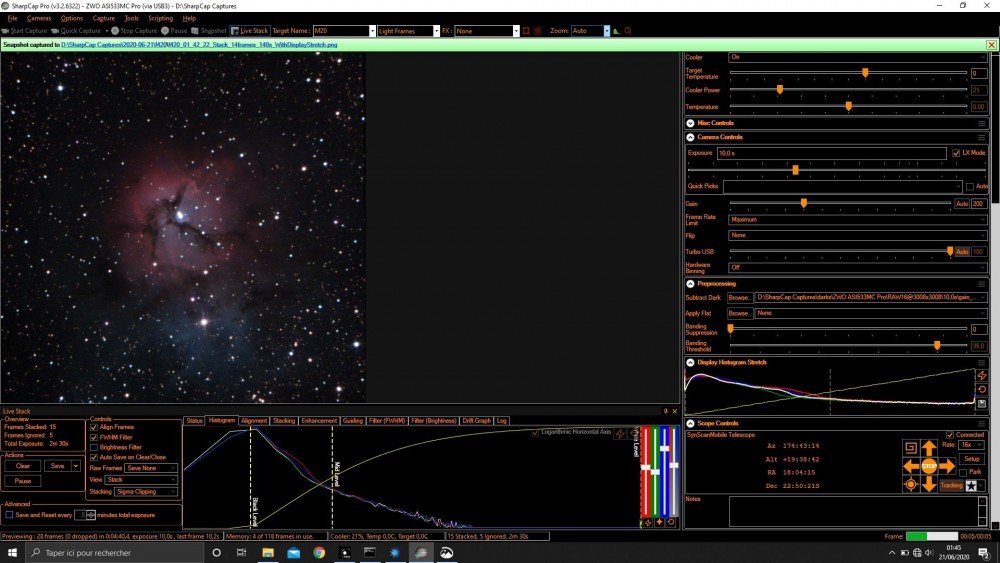Click the Setup button in Scope Controls
This screenshot has height=563, width=1000.
pyautogui.click(x=972, y=458)
